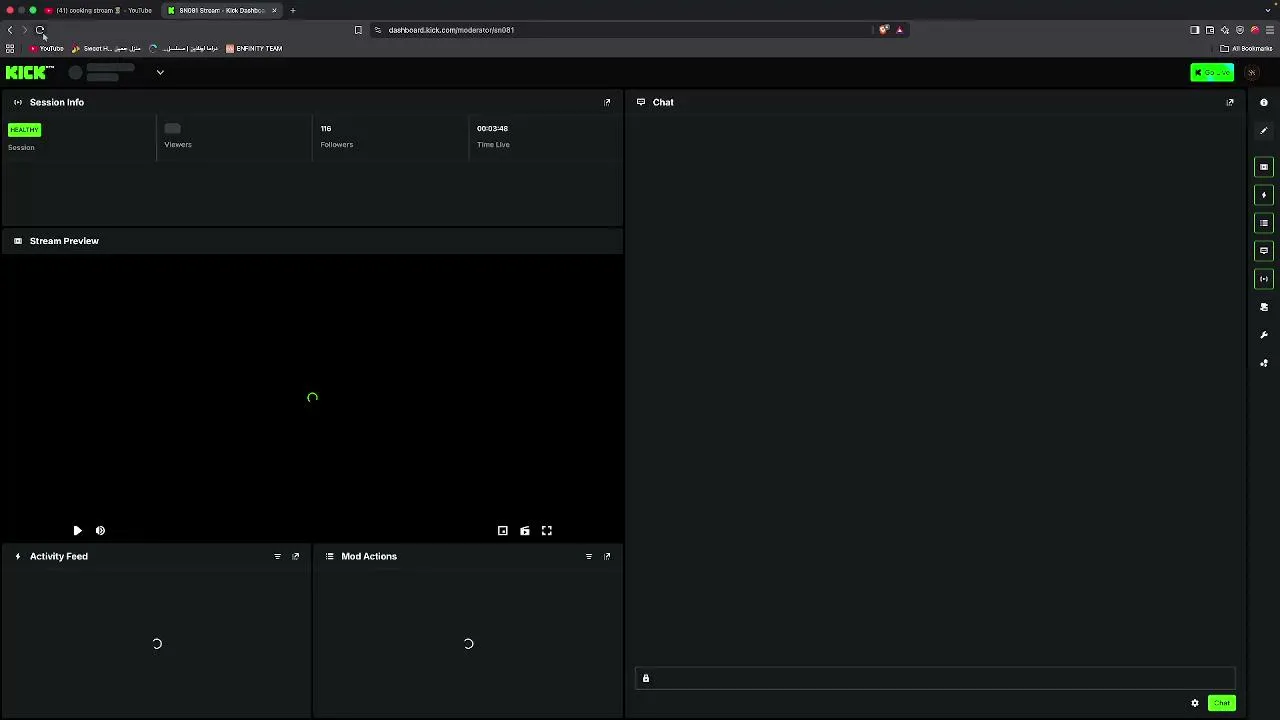Bookmark this page icon in address bar
The image size is (1280, 720).
pyautogui.click(x=358, y=30)
